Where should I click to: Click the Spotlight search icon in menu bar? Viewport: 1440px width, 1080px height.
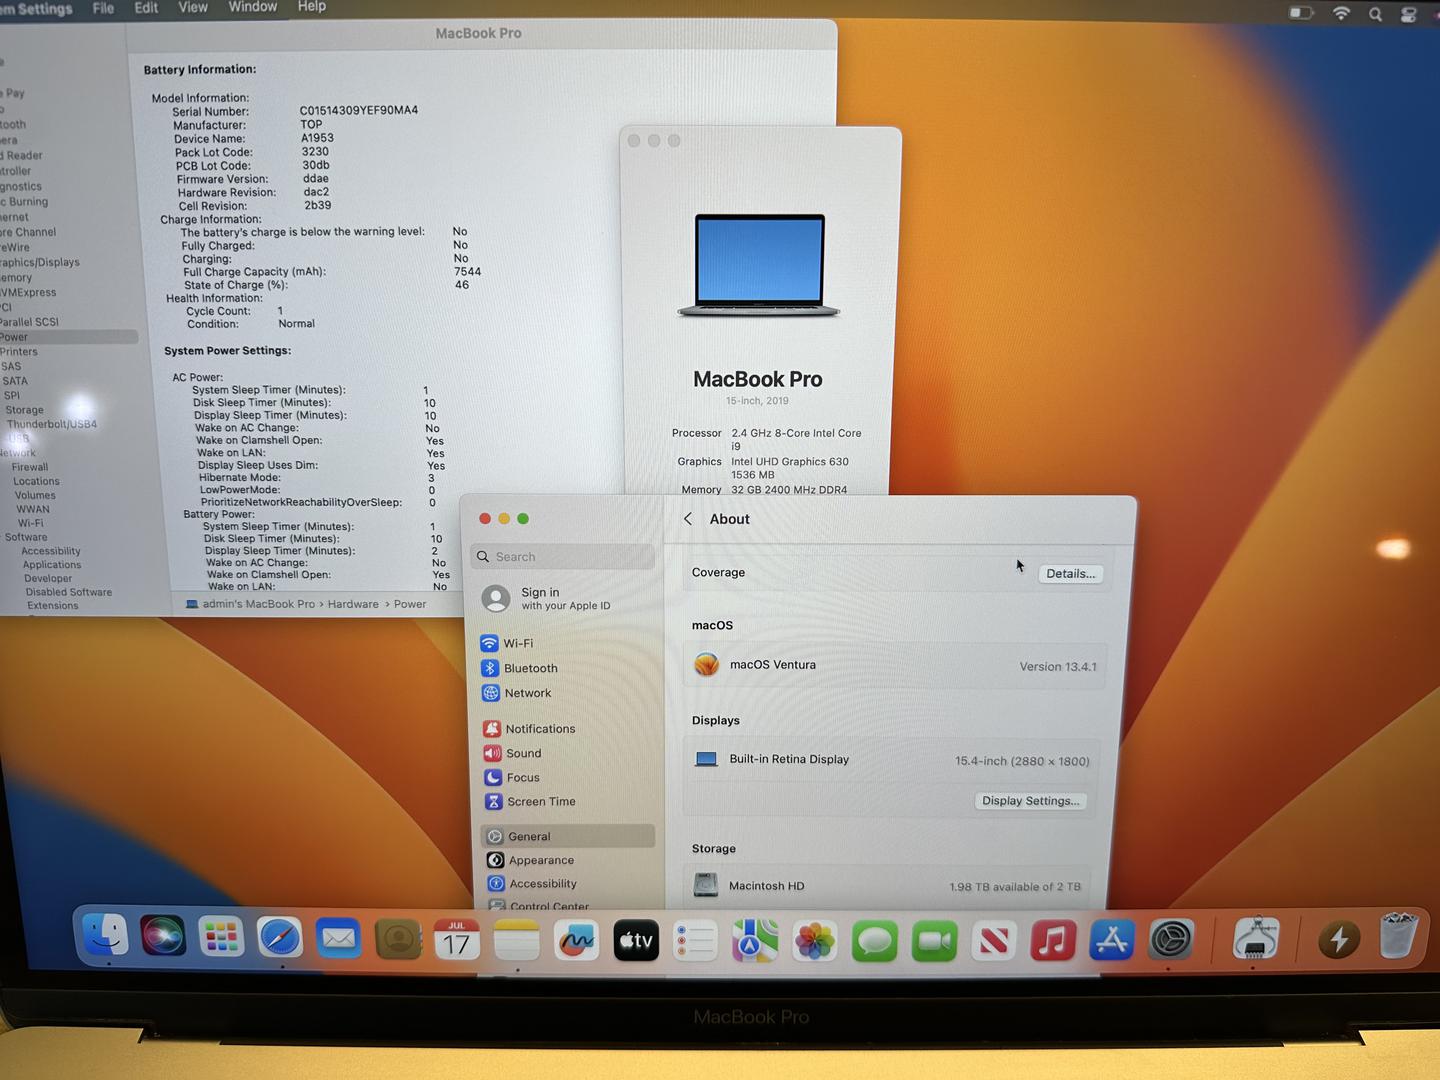coord(1376,14)
